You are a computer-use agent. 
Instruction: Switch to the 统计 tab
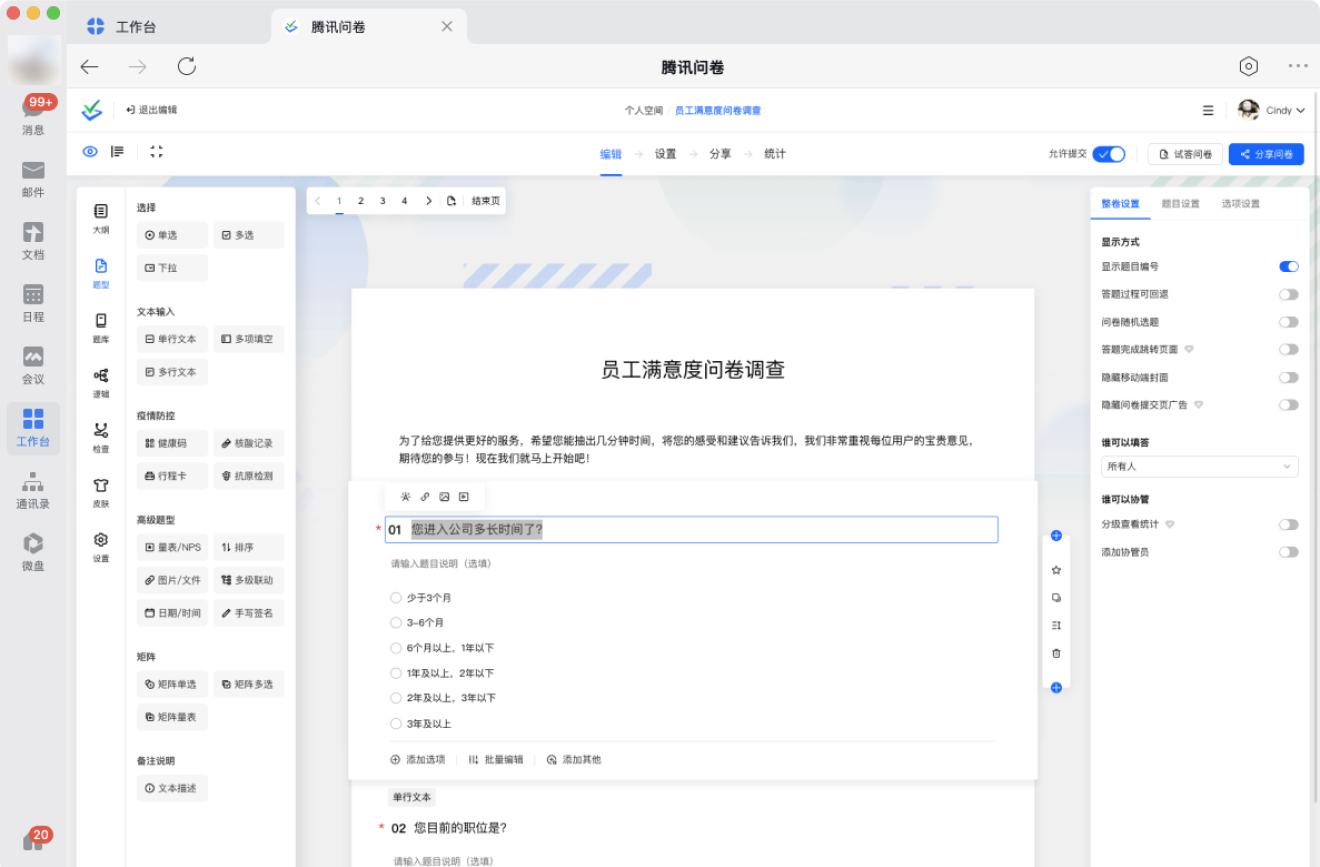[775, 154]
